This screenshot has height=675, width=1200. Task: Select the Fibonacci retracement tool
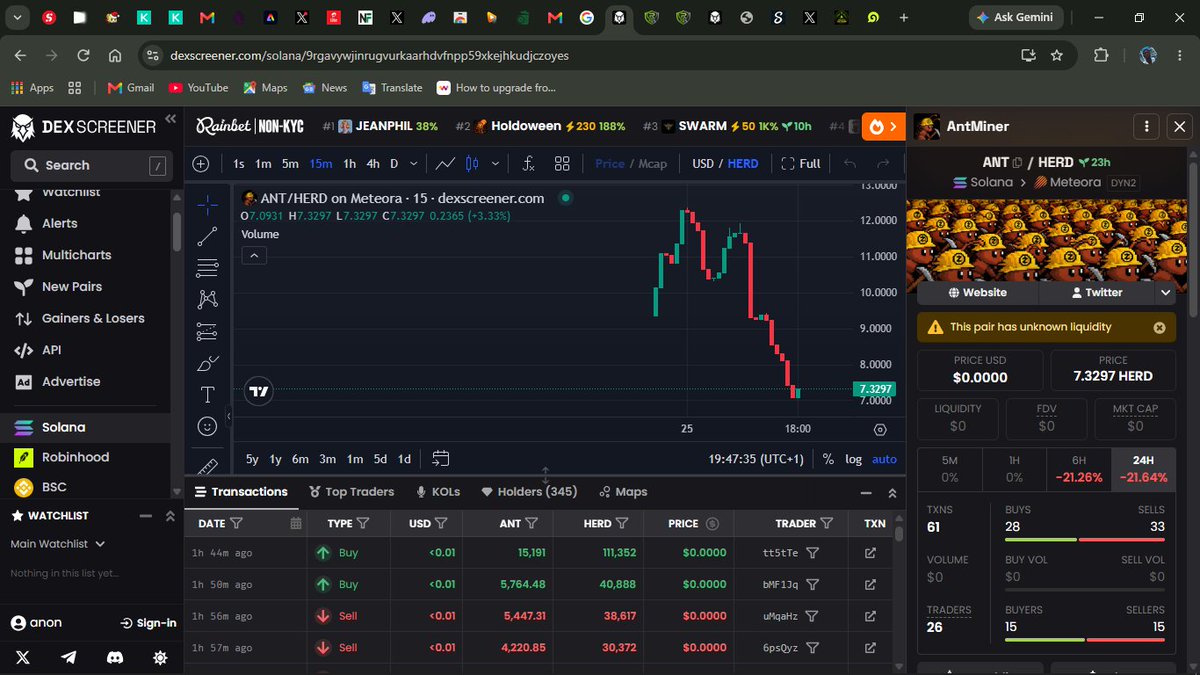[207, 267]
